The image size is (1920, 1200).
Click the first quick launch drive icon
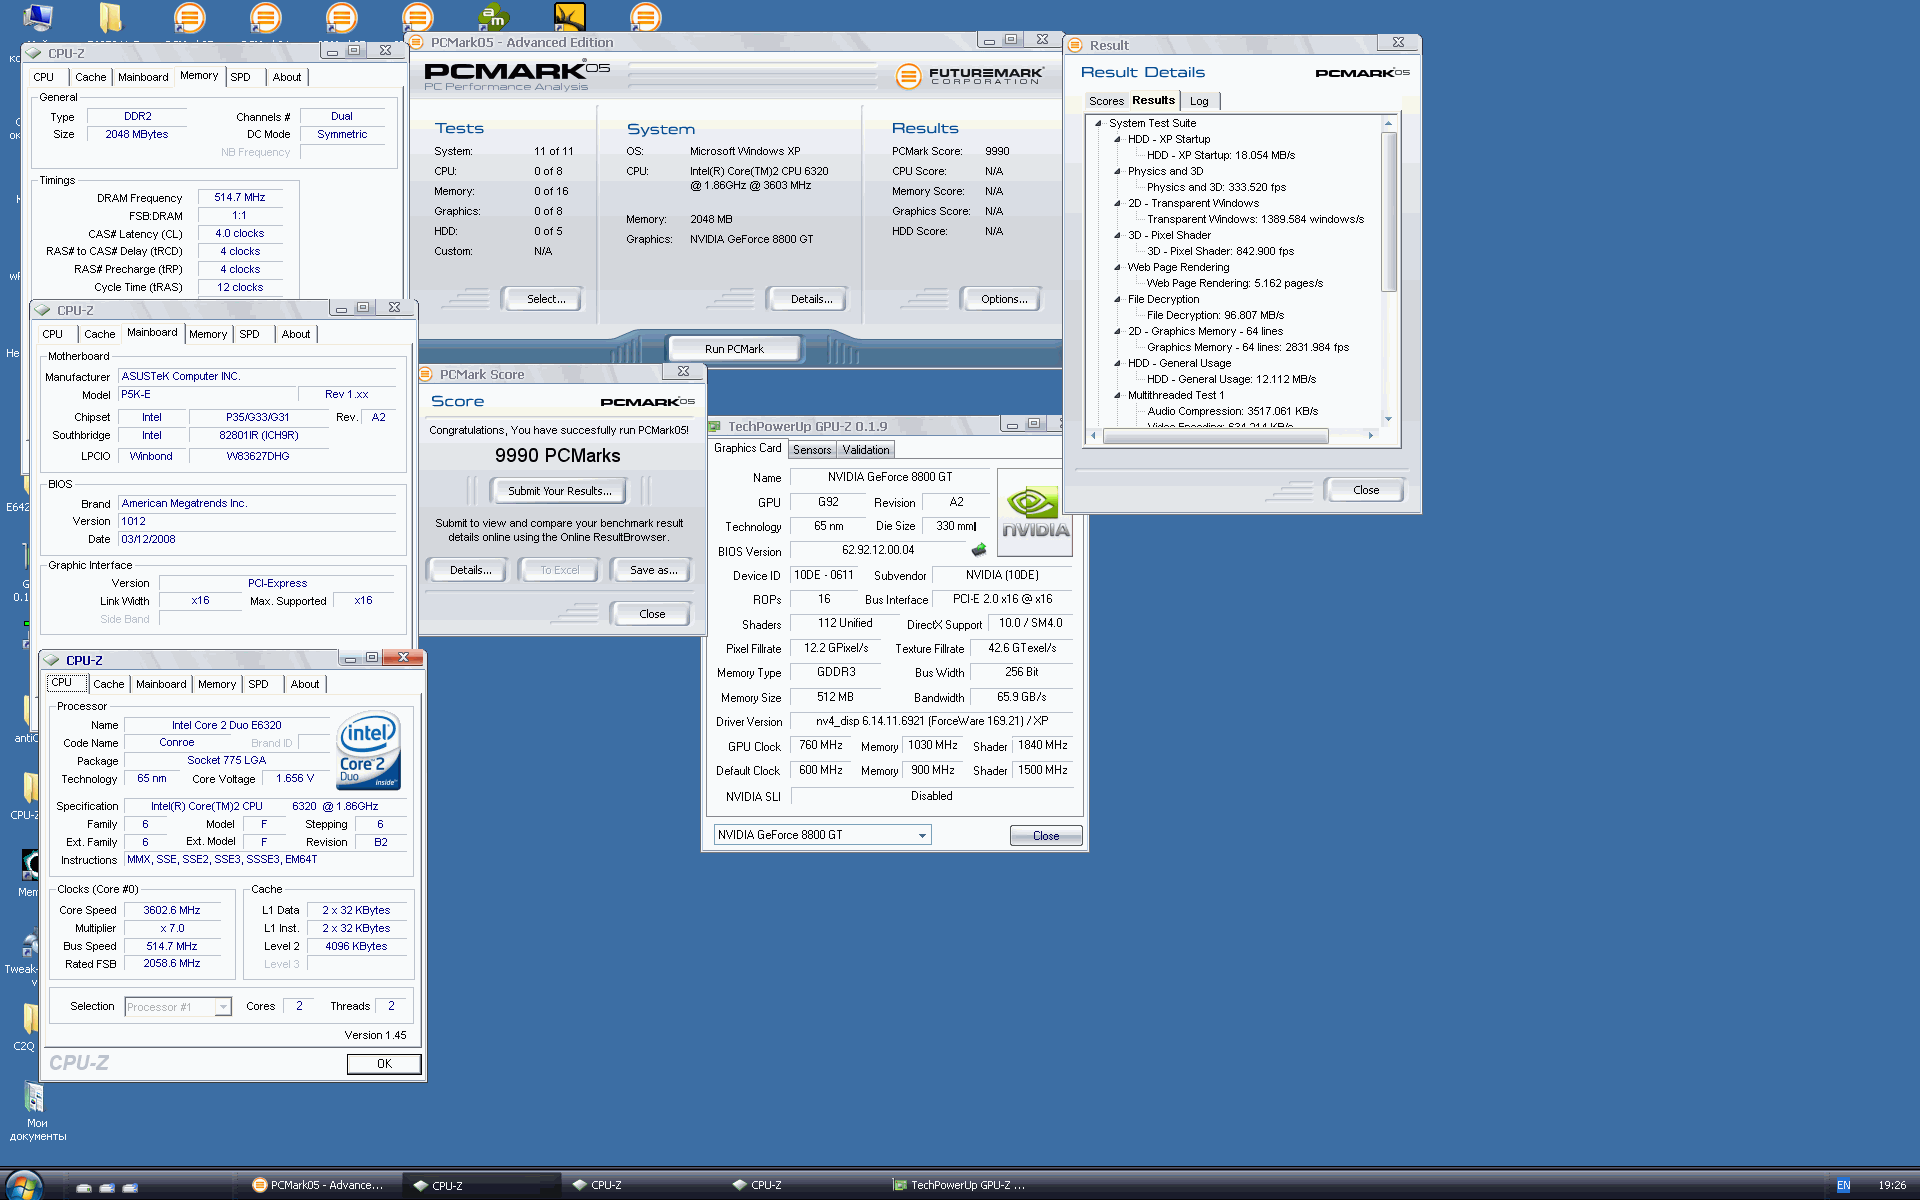coord(84,1187)
